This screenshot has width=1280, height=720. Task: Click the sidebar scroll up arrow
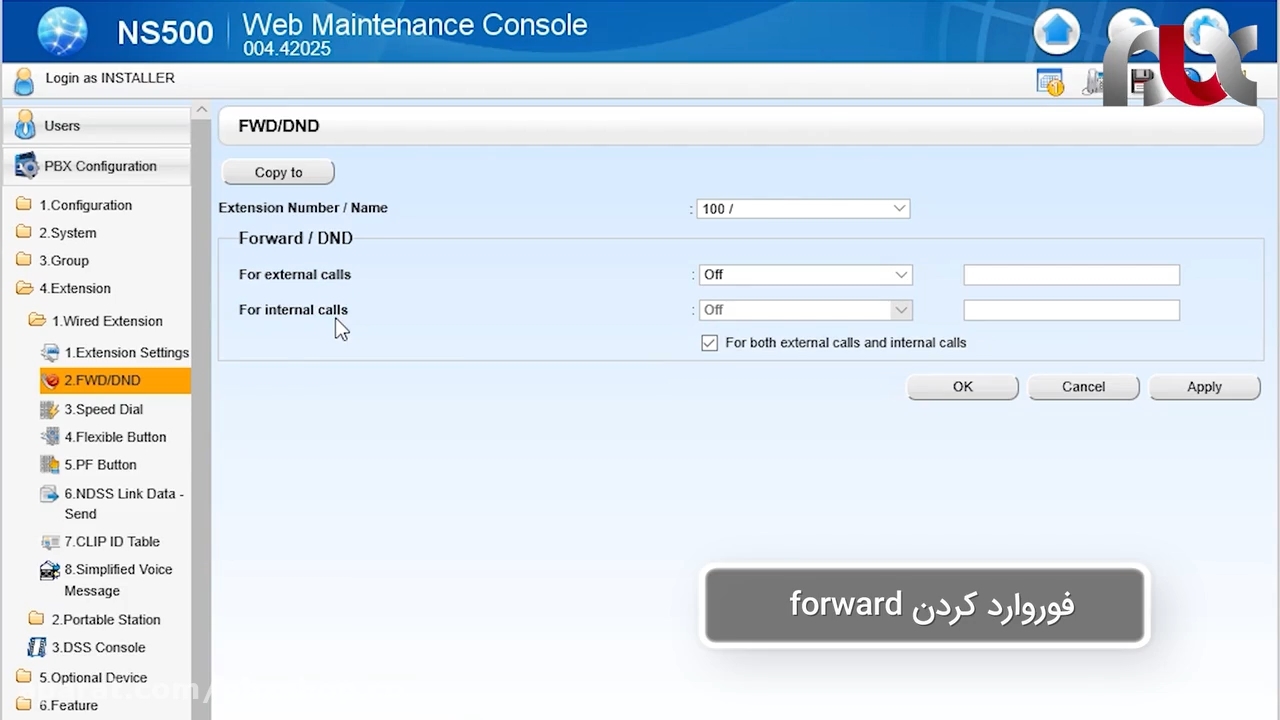click(202, 110)
